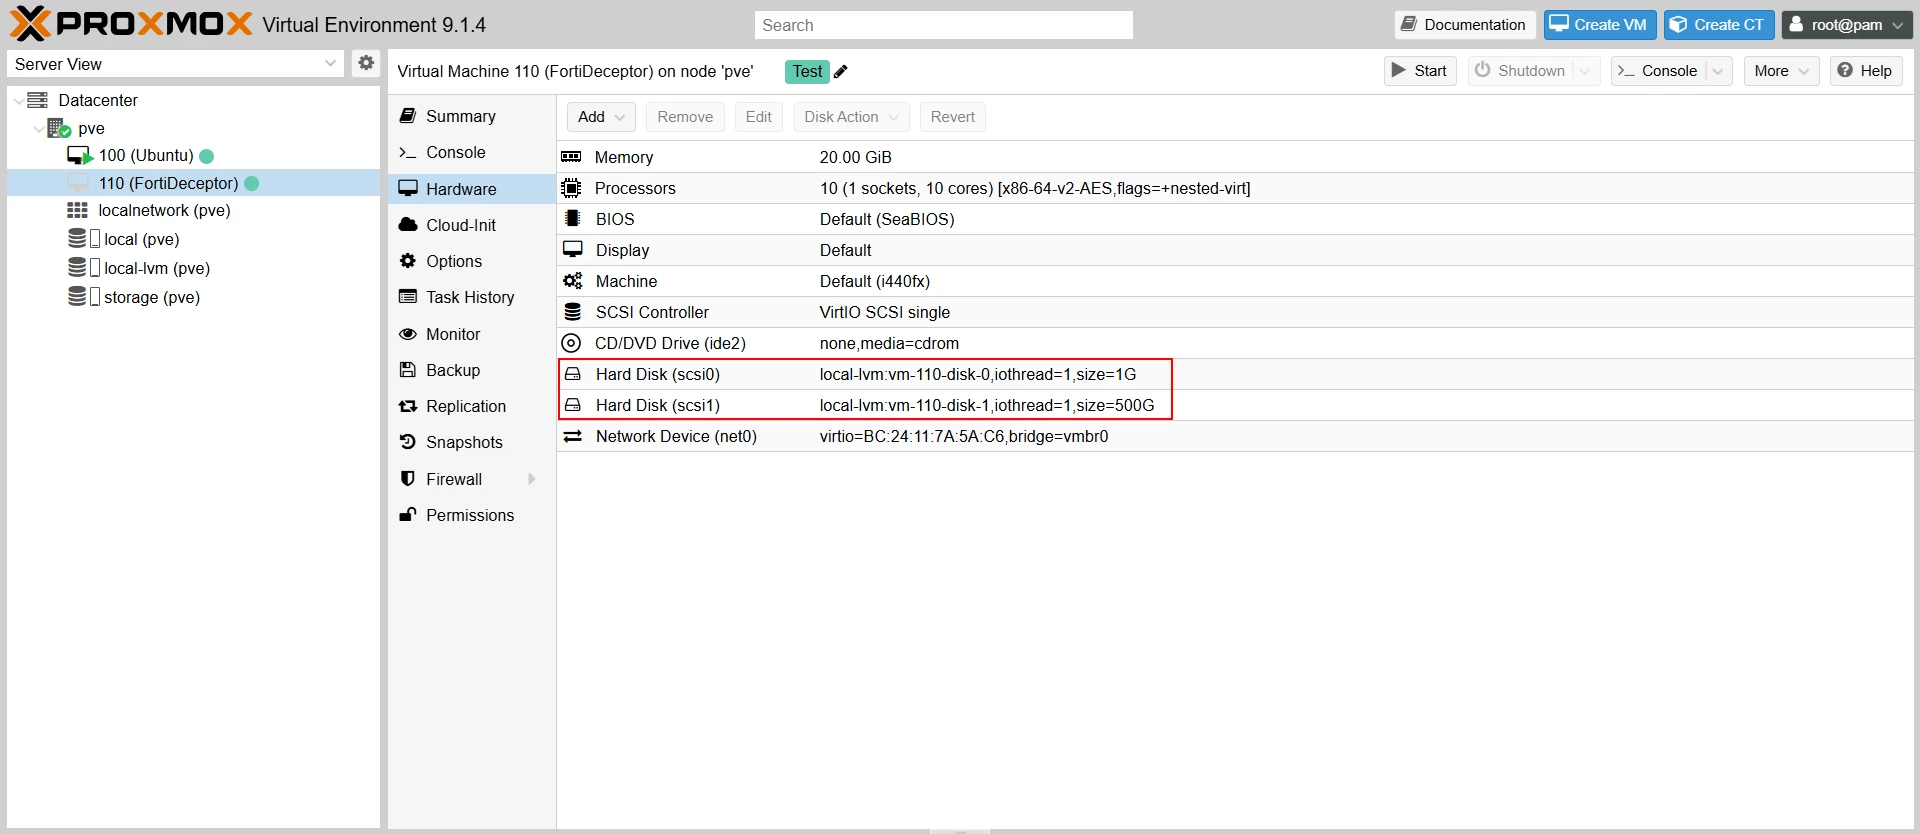Click the Snapshots history icon
Viewport: 1920px width, 834px height.
408,442
